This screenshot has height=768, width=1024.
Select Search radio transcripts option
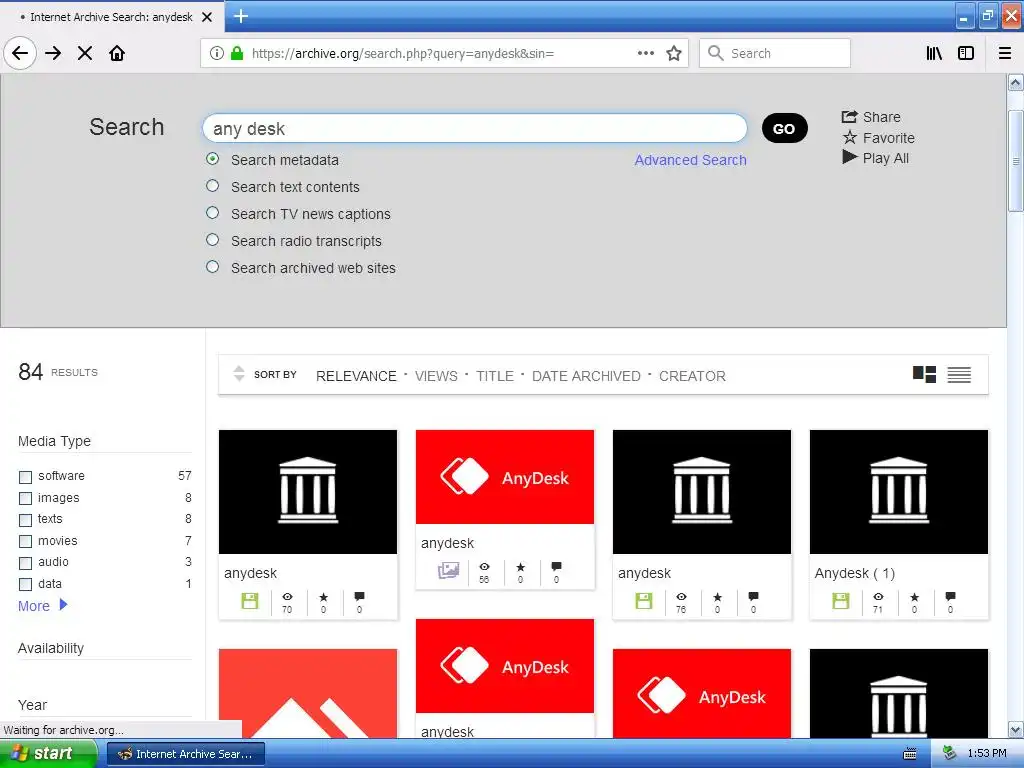click(212, 240)
